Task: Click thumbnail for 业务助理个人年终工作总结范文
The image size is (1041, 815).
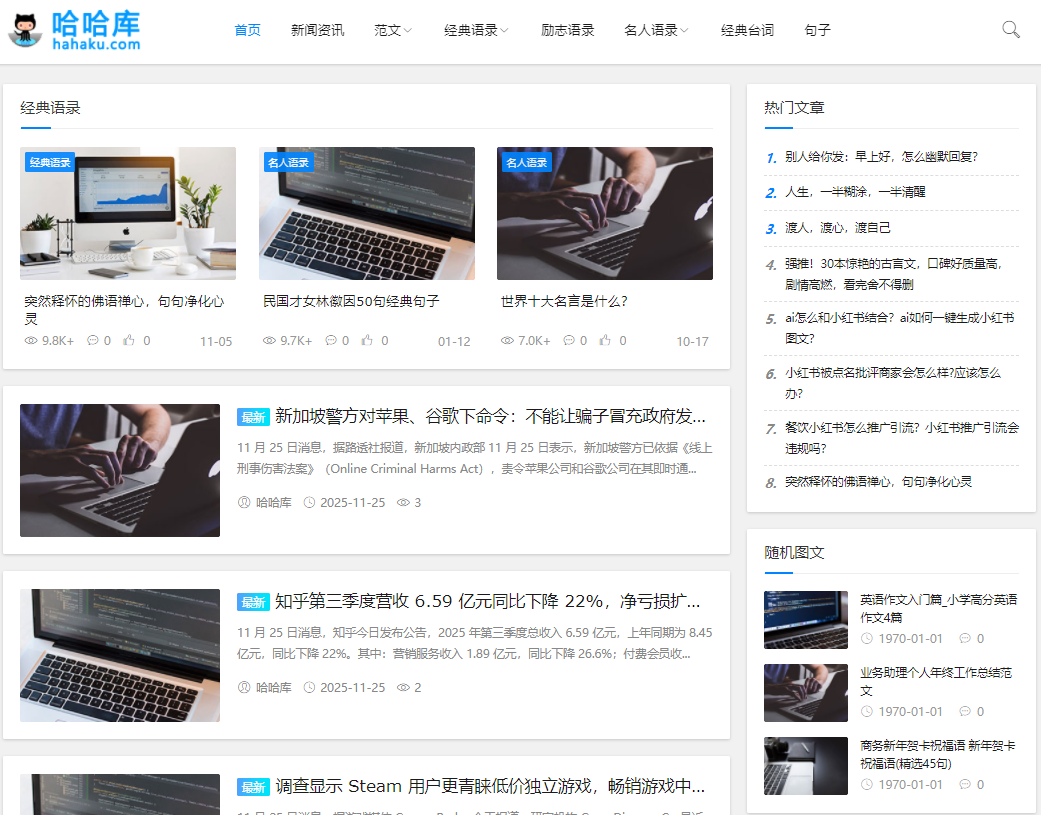Action: point(805,693)
